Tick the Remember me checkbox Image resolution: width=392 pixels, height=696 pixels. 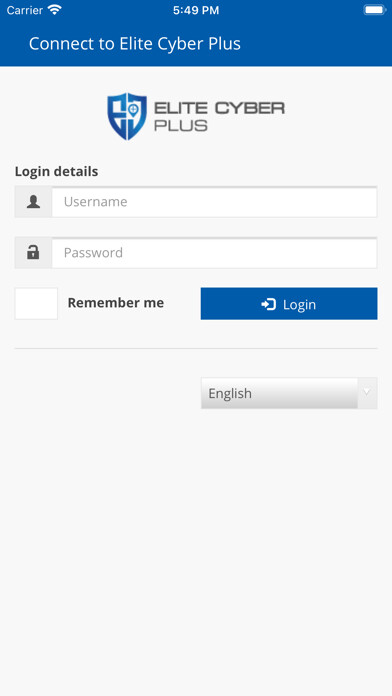[x=36, y=304]
